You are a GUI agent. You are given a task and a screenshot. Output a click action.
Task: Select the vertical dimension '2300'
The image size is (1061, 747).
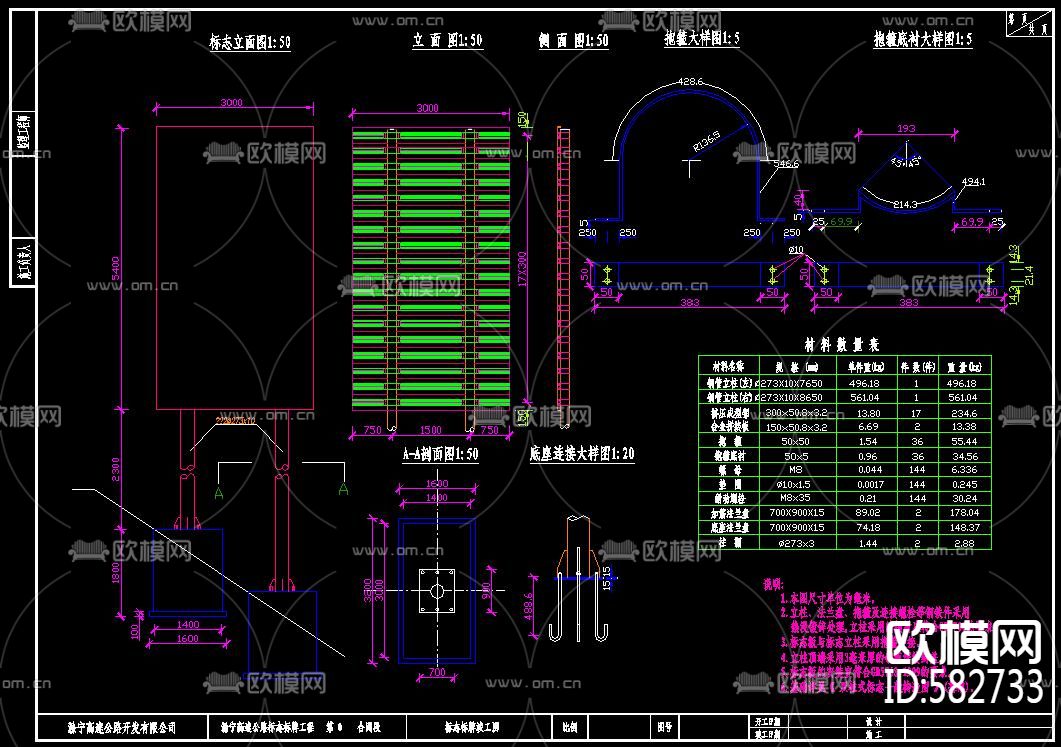(x=116, y=469)
